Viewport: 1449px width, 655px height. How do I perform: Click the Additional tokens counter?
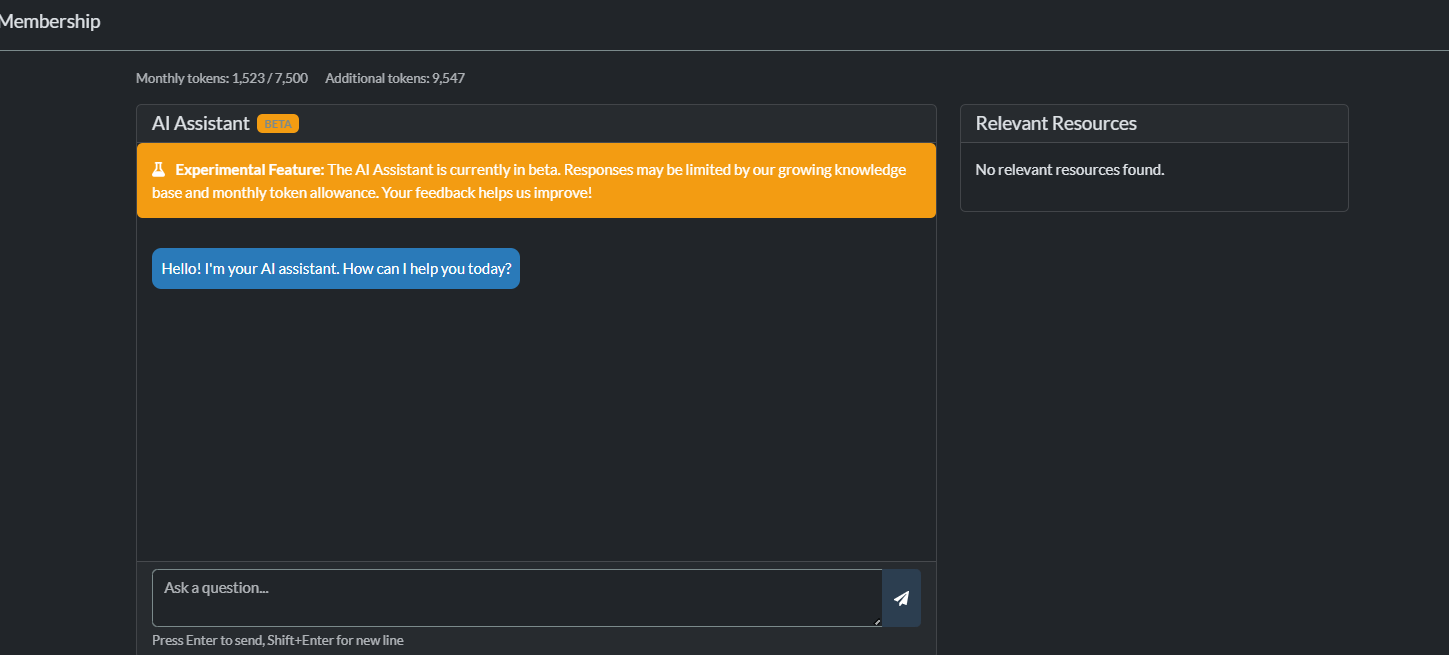(x=394, y=77)
